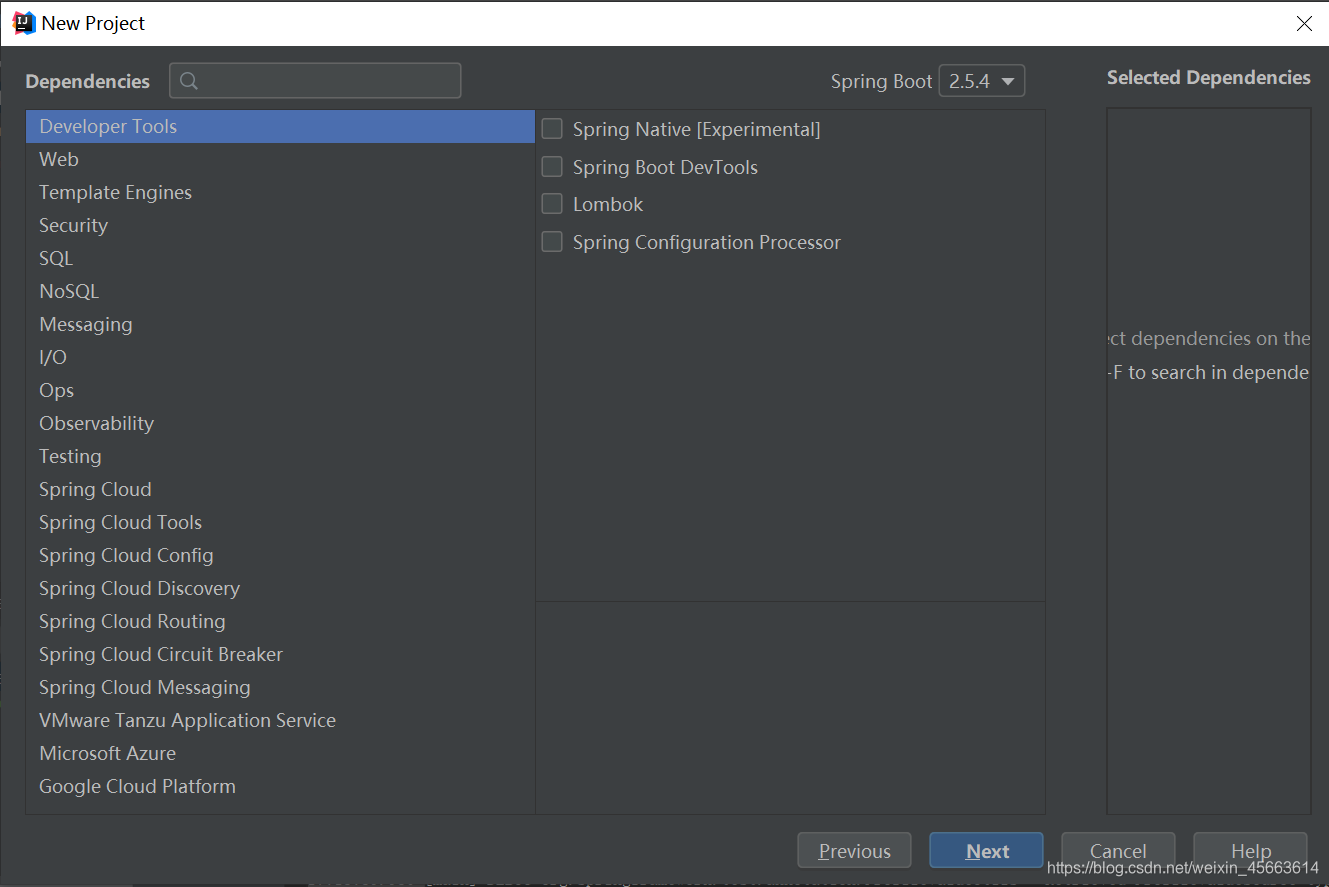
Task: Open the Spring Boot version dropdown
Action: pos(982,81)
